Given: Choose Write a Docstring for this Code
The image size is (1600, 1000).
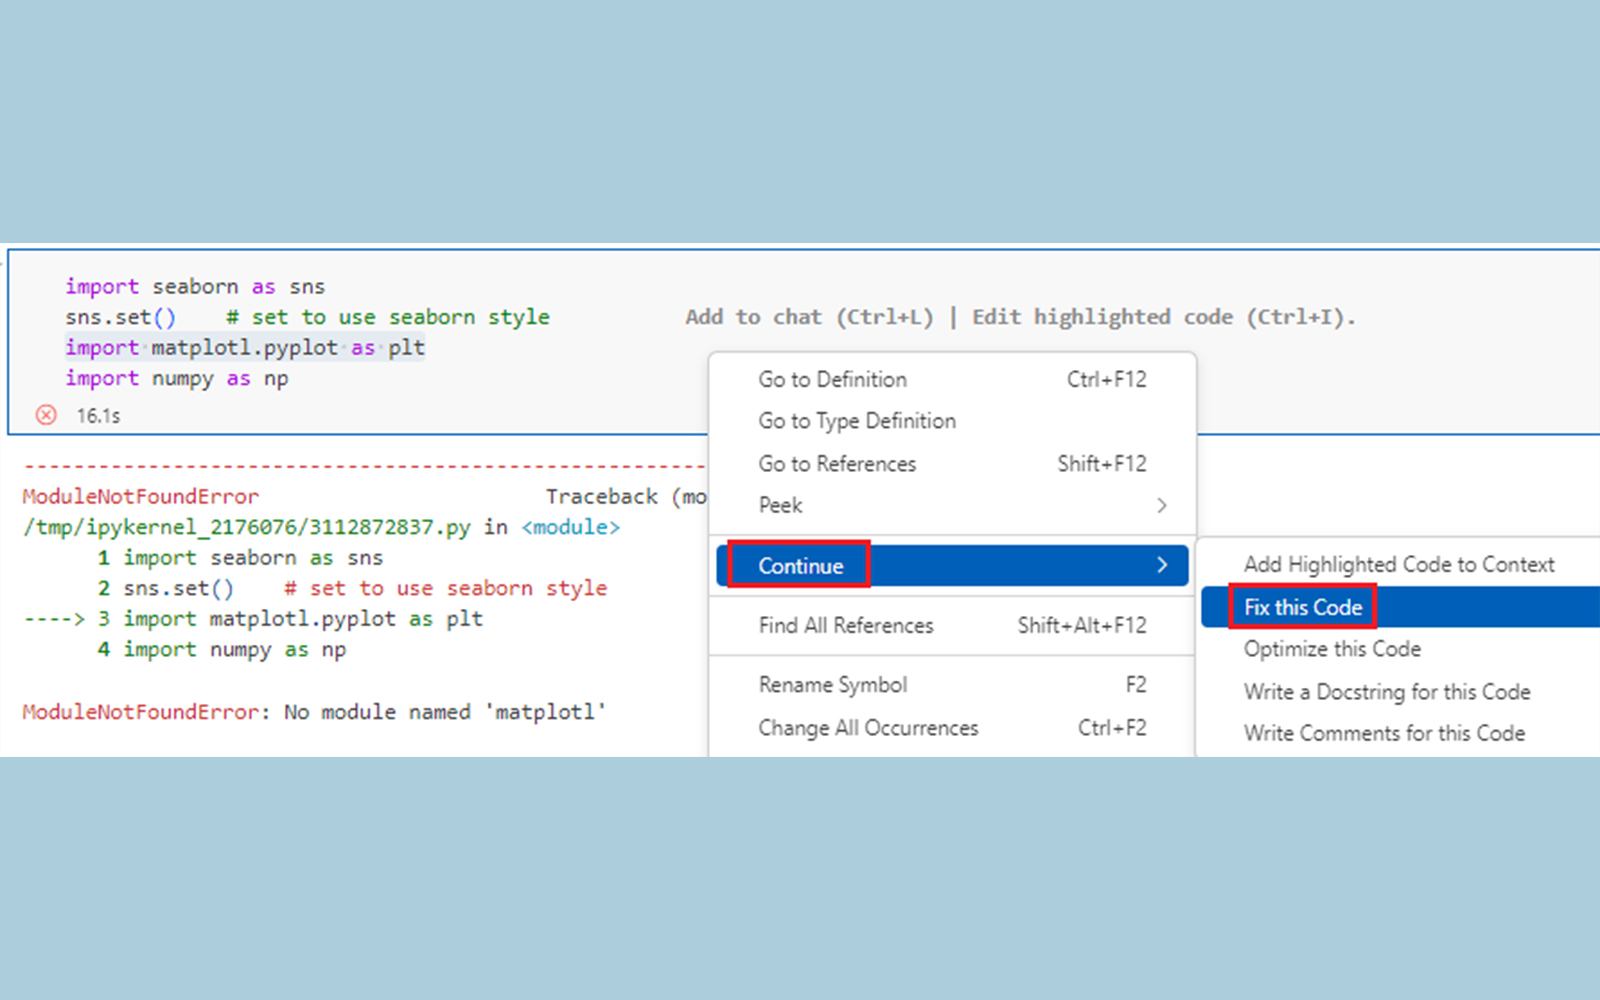Looking at the screenshot, I should tap(1386, 692).
